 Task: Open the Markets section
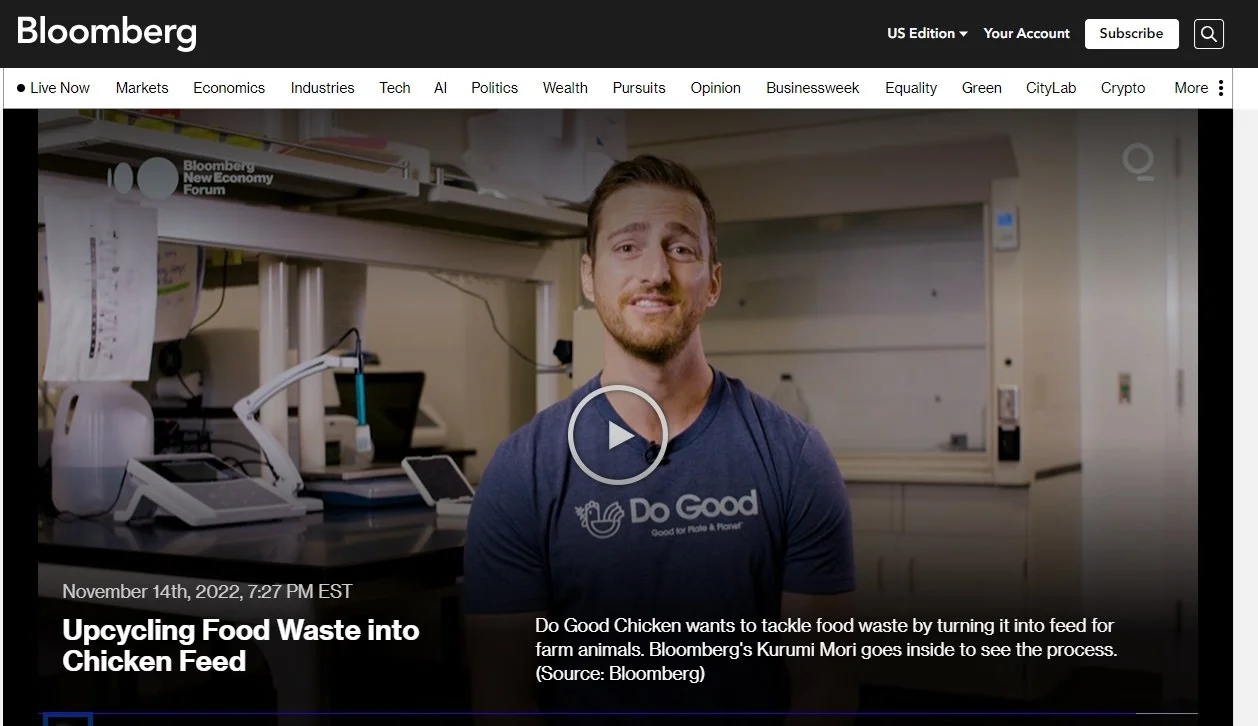click(142, 88)
